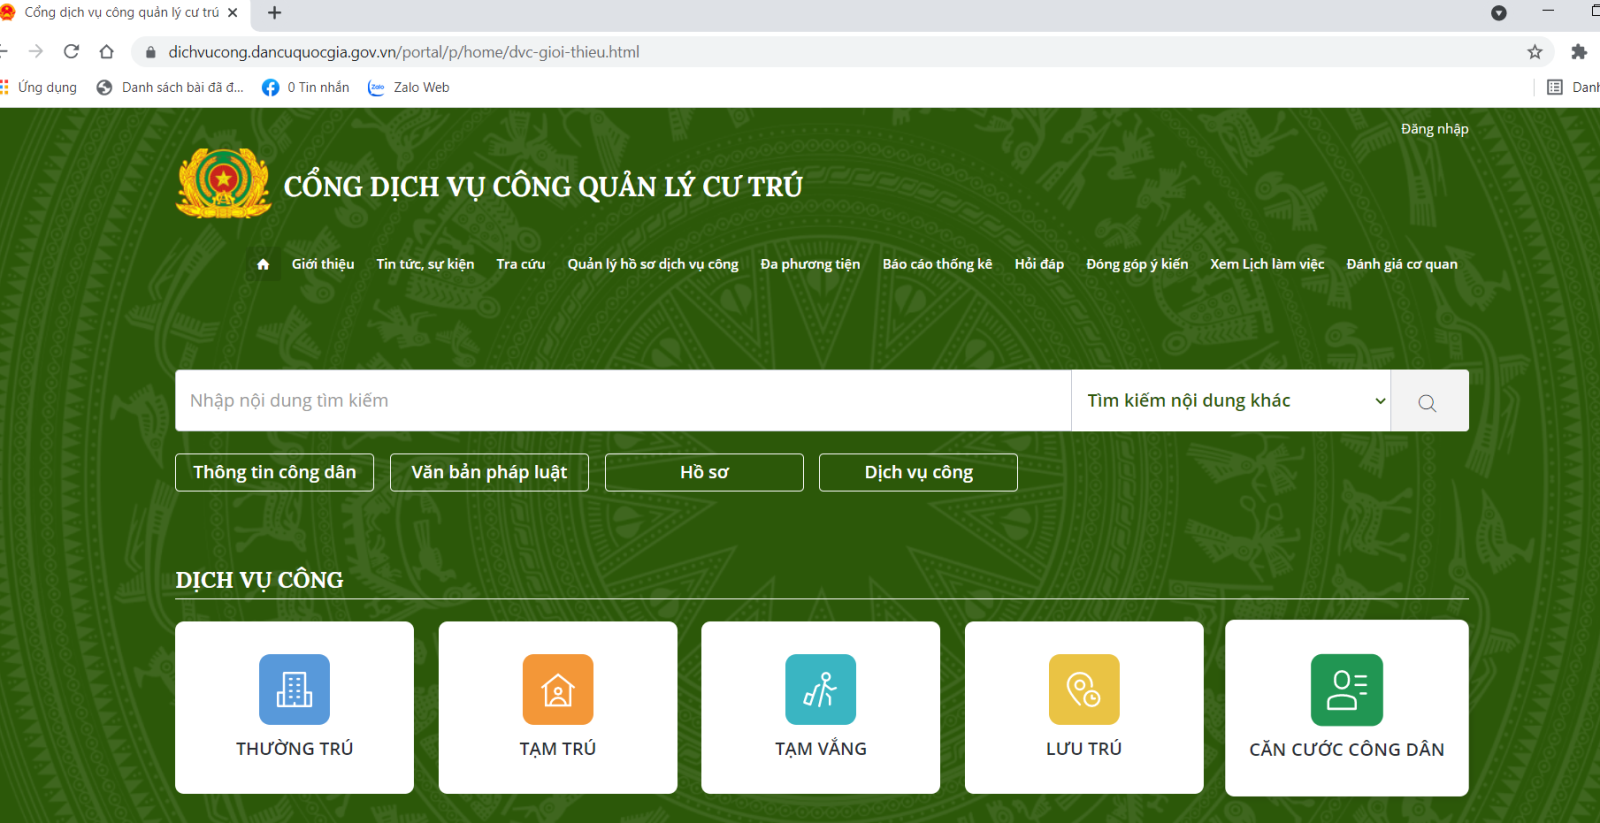Open the CĂN CƯỚC CÔNG DÂN icon
Viewport: 1600px width, 823px height.
(x=1346, y=690)
